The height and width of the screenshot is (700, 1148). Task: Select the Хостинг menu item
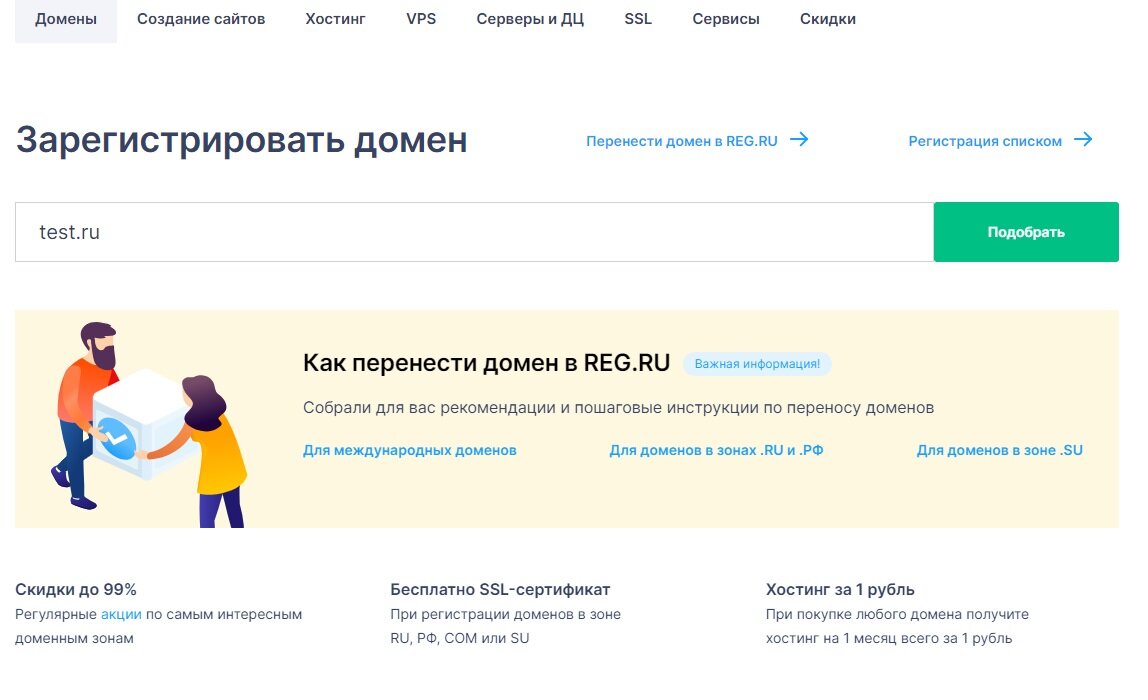point(335,20)
